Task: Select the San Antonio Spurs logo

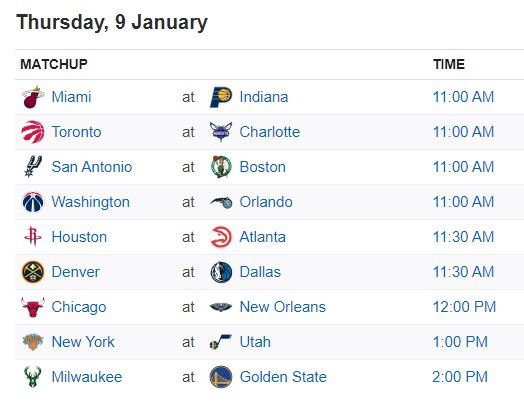Action: [x=33, y=167]
